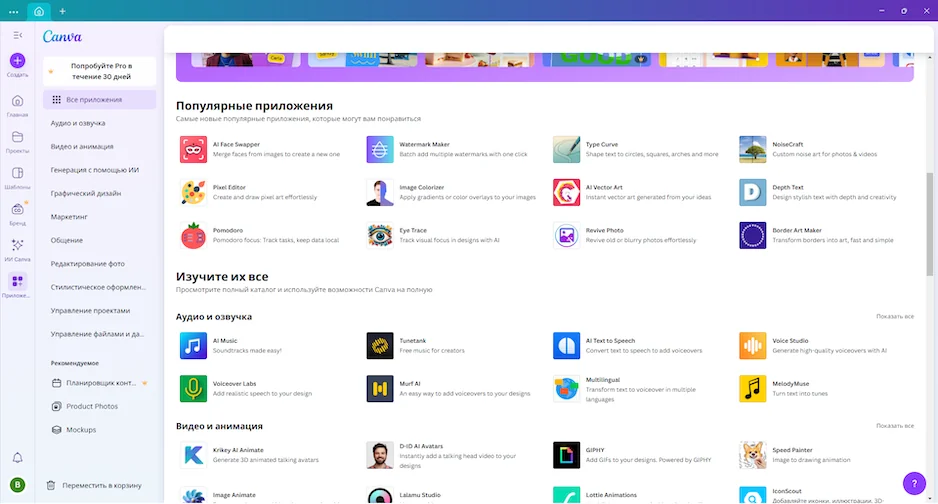Open the Lottie Animations app icon
This screenshot has width=938, height=504.
point(567,495)
